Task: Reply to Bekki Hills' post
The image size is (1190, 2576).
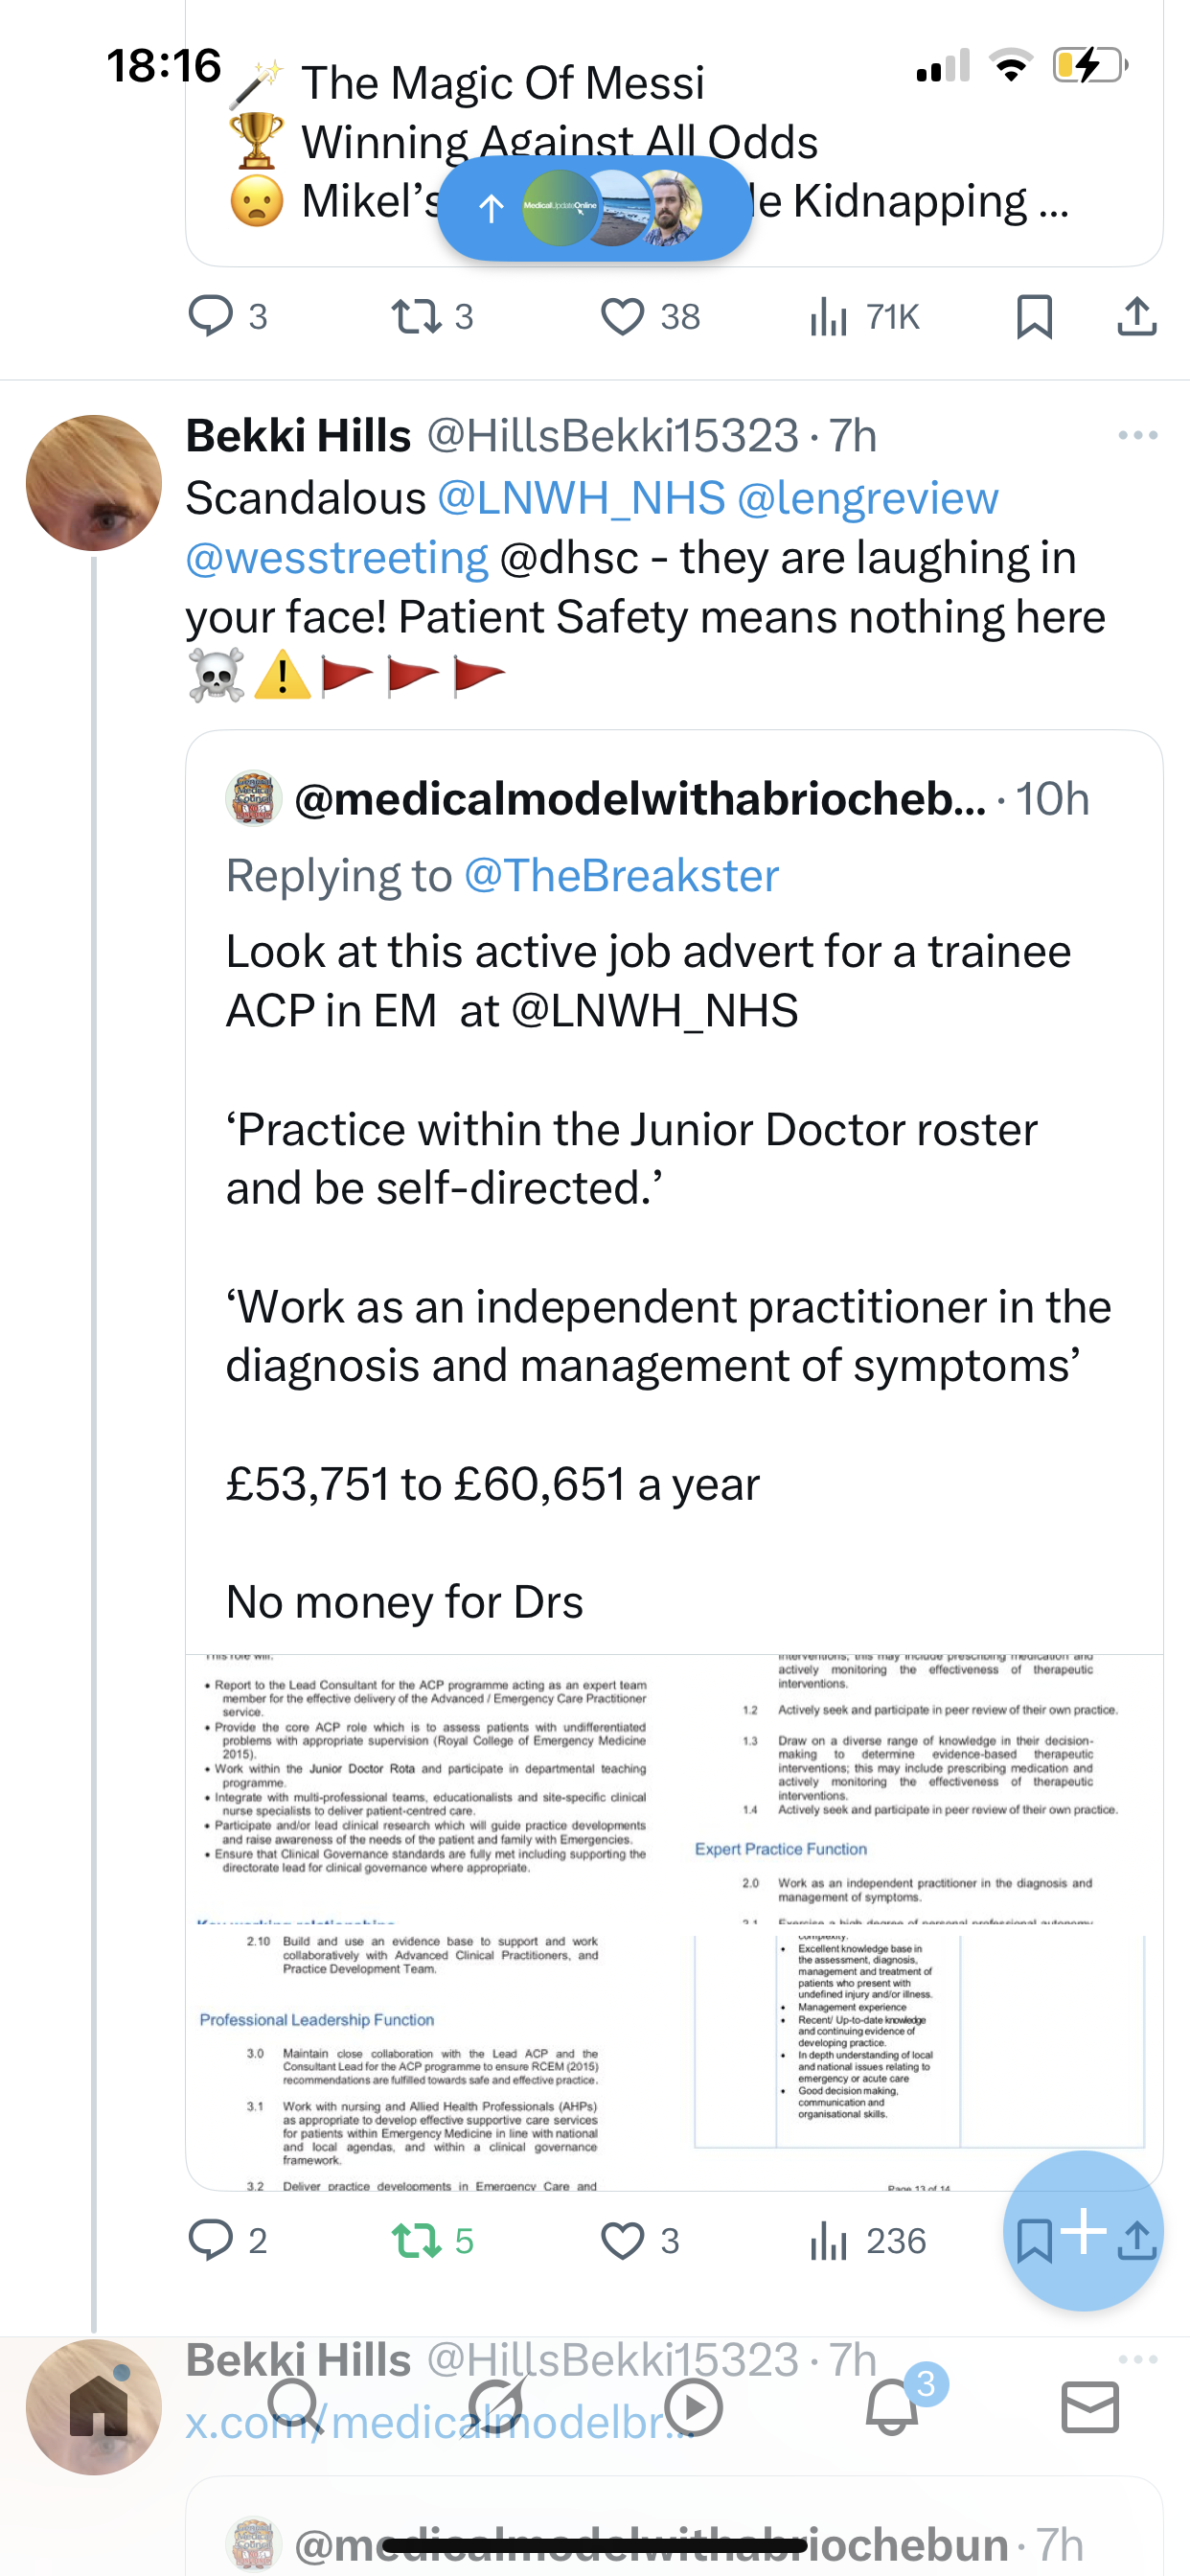Action: click(x=211, y=2240)
